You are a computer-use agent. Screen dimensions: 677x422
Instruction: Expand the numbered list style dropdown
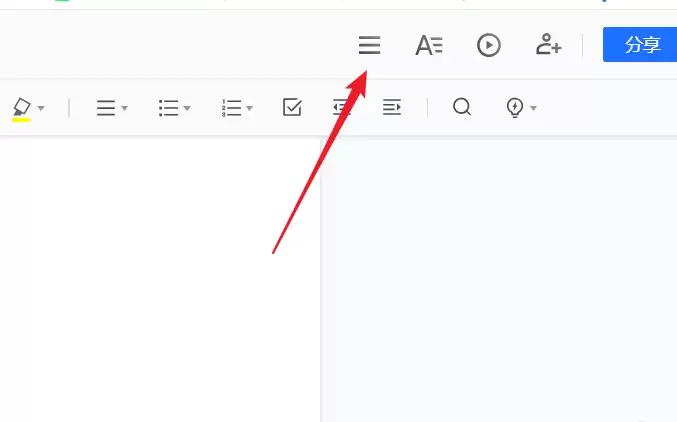250,108
